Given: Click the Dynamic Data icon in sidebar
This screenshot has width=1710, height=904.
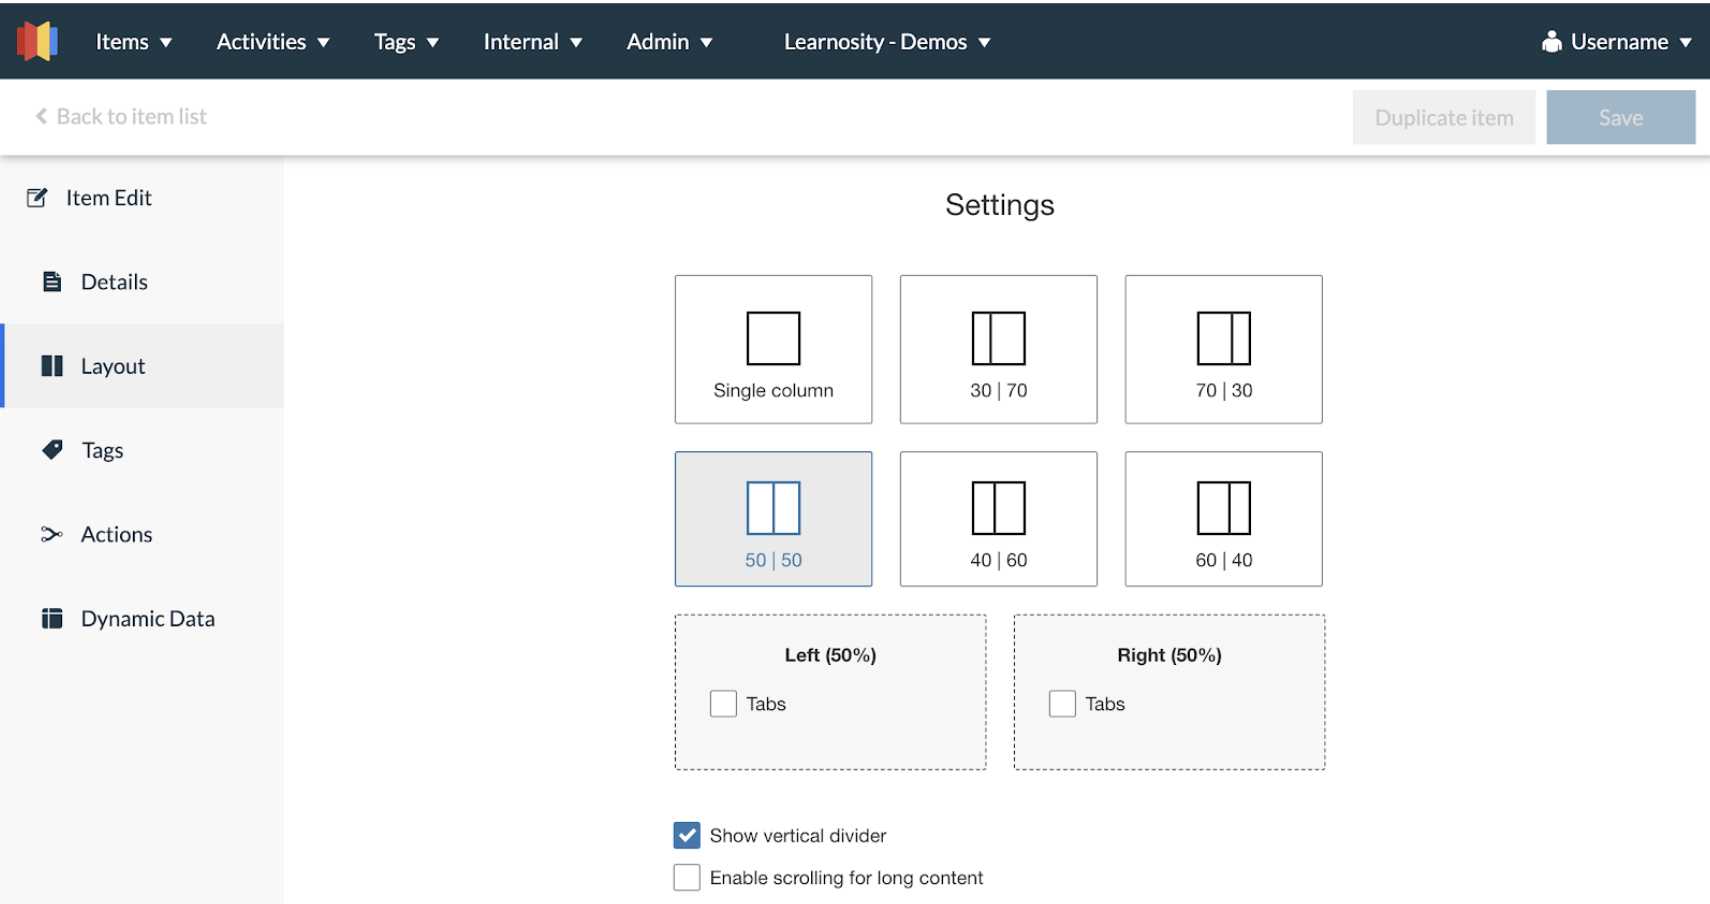Looking at the screenshot, I should (52, 618).
